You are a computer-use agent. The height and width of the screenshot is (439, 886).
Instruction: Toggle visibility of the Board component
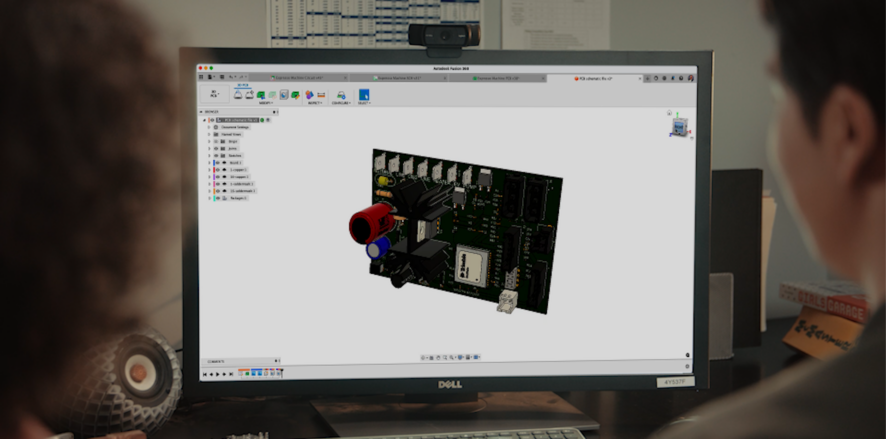click(x=218, y=163)
